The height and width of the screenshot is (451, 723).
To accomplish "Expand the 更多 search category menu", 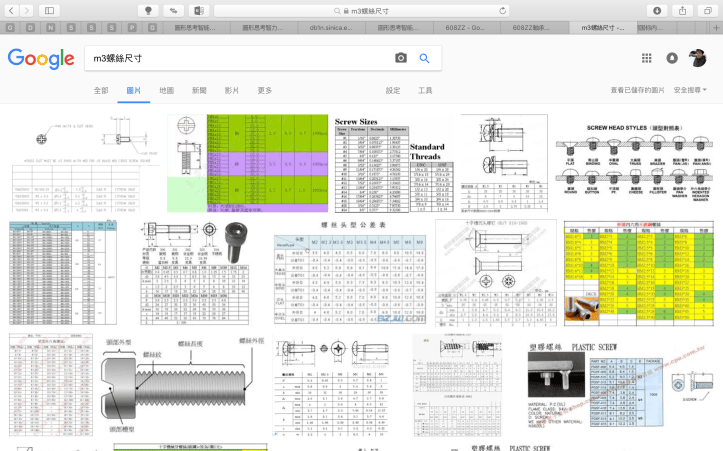I will point(264,90).
